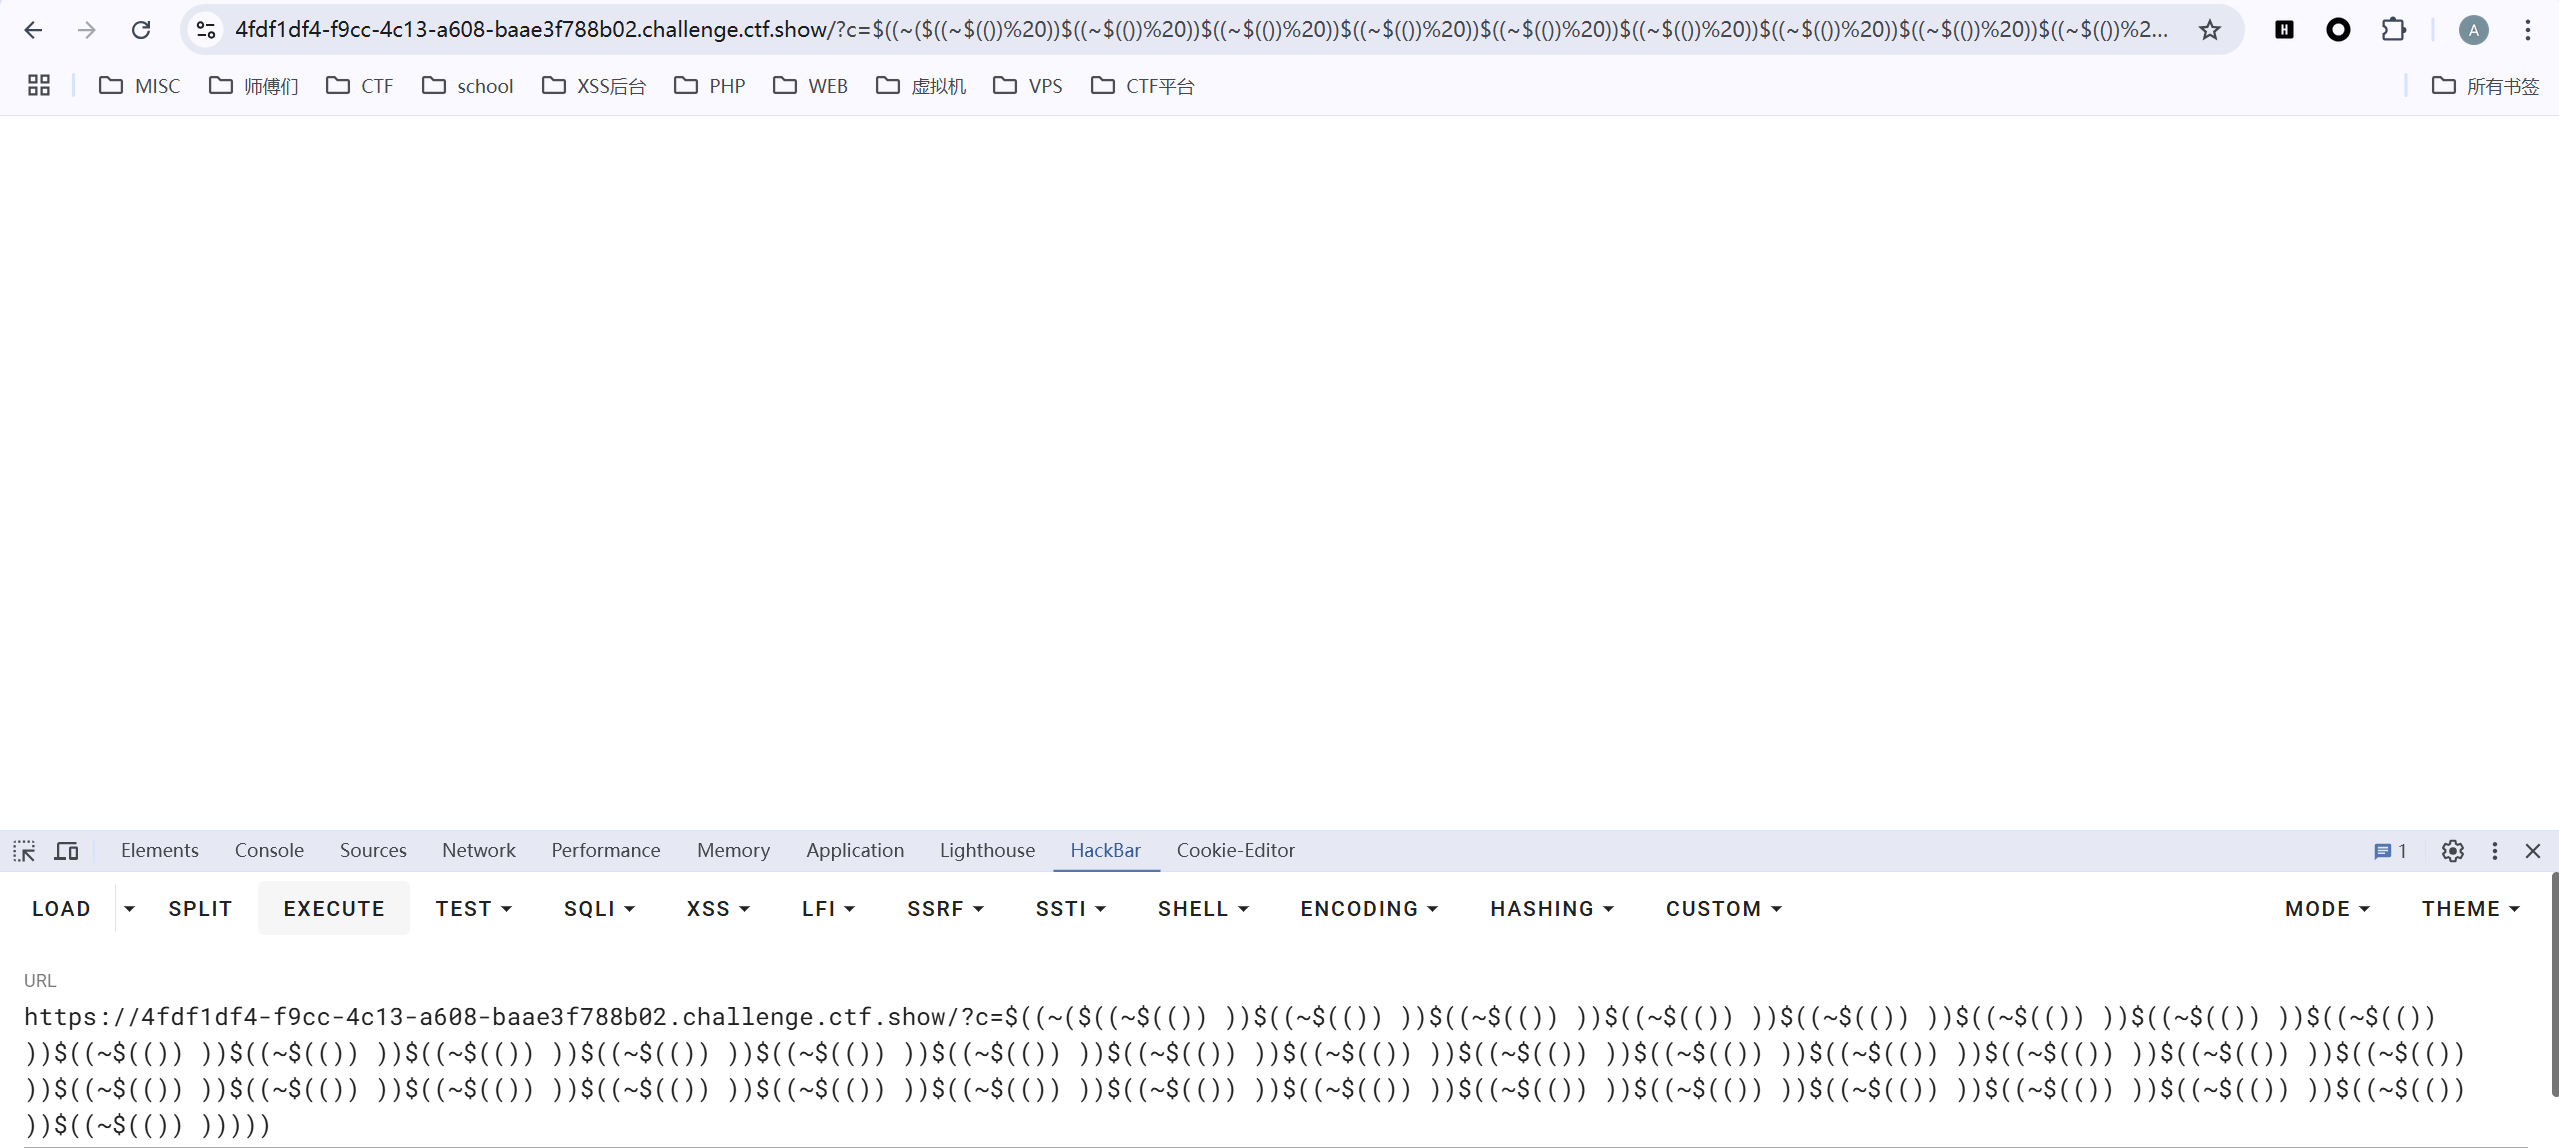Click the DevTools issues counter icon
Image resolution: width=2559 pixels, height=1148 pixels.
[x=2389, y=851]
